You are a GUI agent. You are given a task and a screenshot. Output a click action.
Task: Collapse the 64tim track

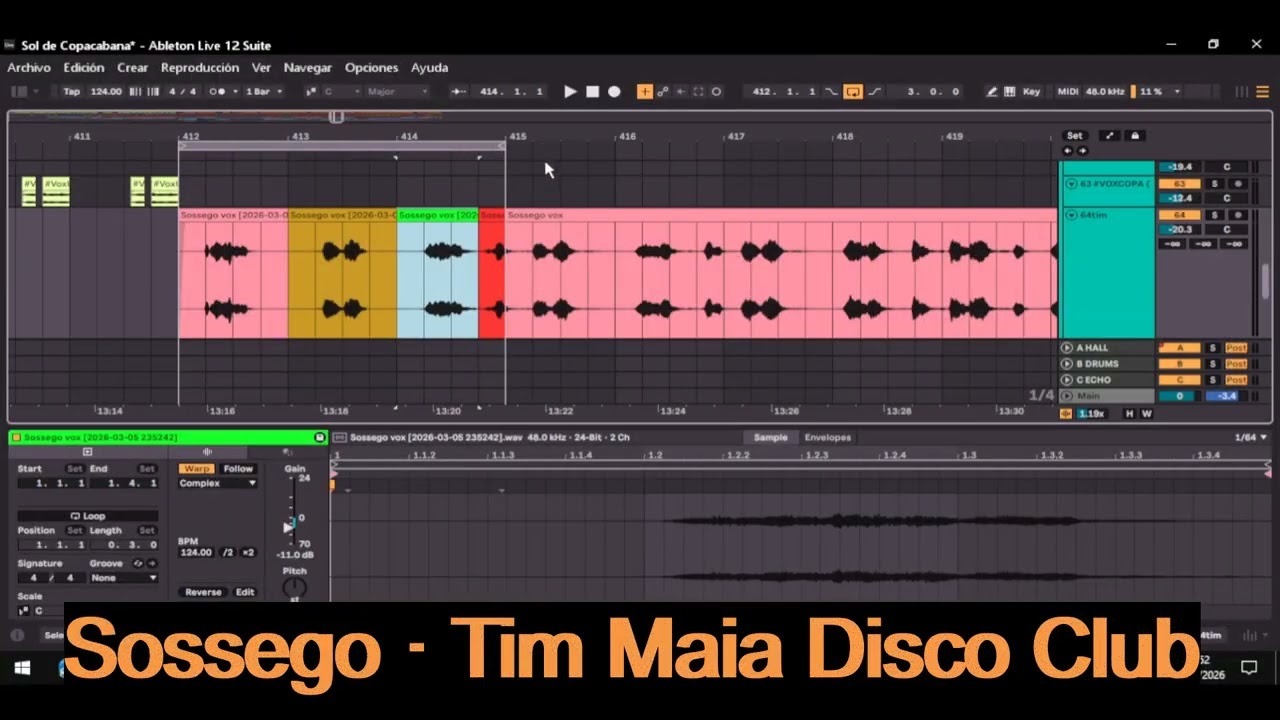[1071, 215]
